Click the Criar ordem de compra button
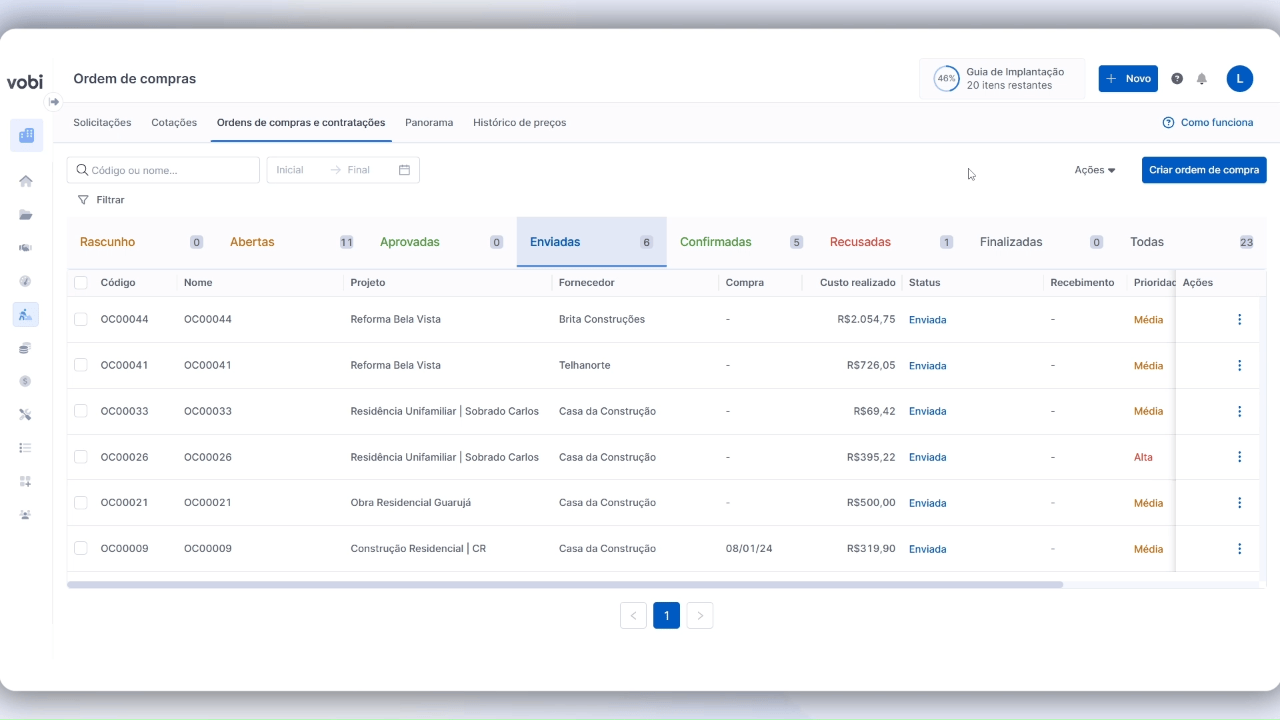The image size is (1280, 720). pos(1203,170)
